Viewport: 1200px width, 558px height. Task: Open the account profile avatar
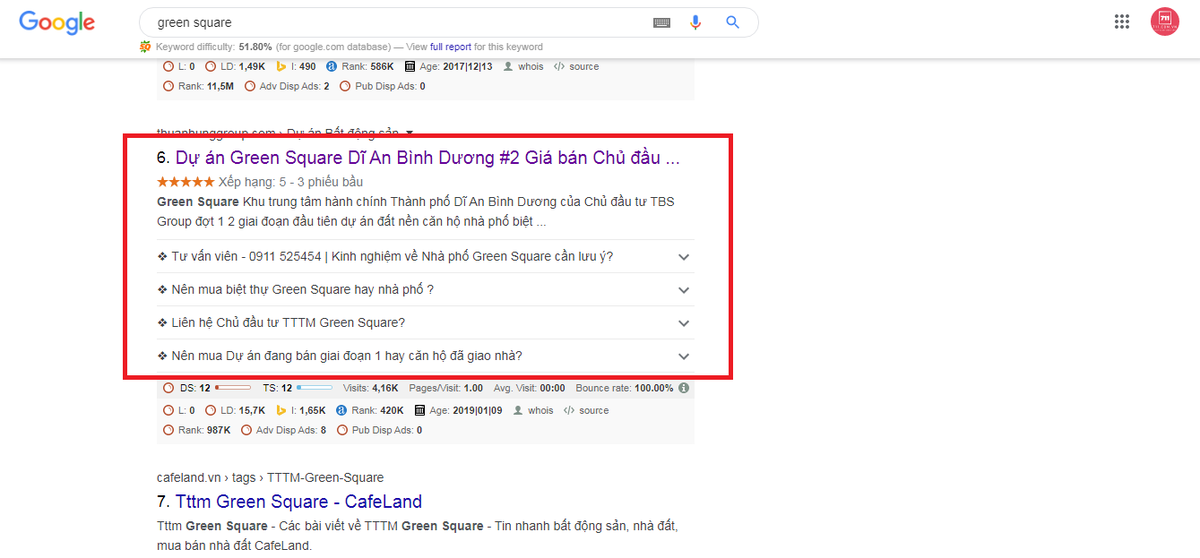(x=1165, y=22)
